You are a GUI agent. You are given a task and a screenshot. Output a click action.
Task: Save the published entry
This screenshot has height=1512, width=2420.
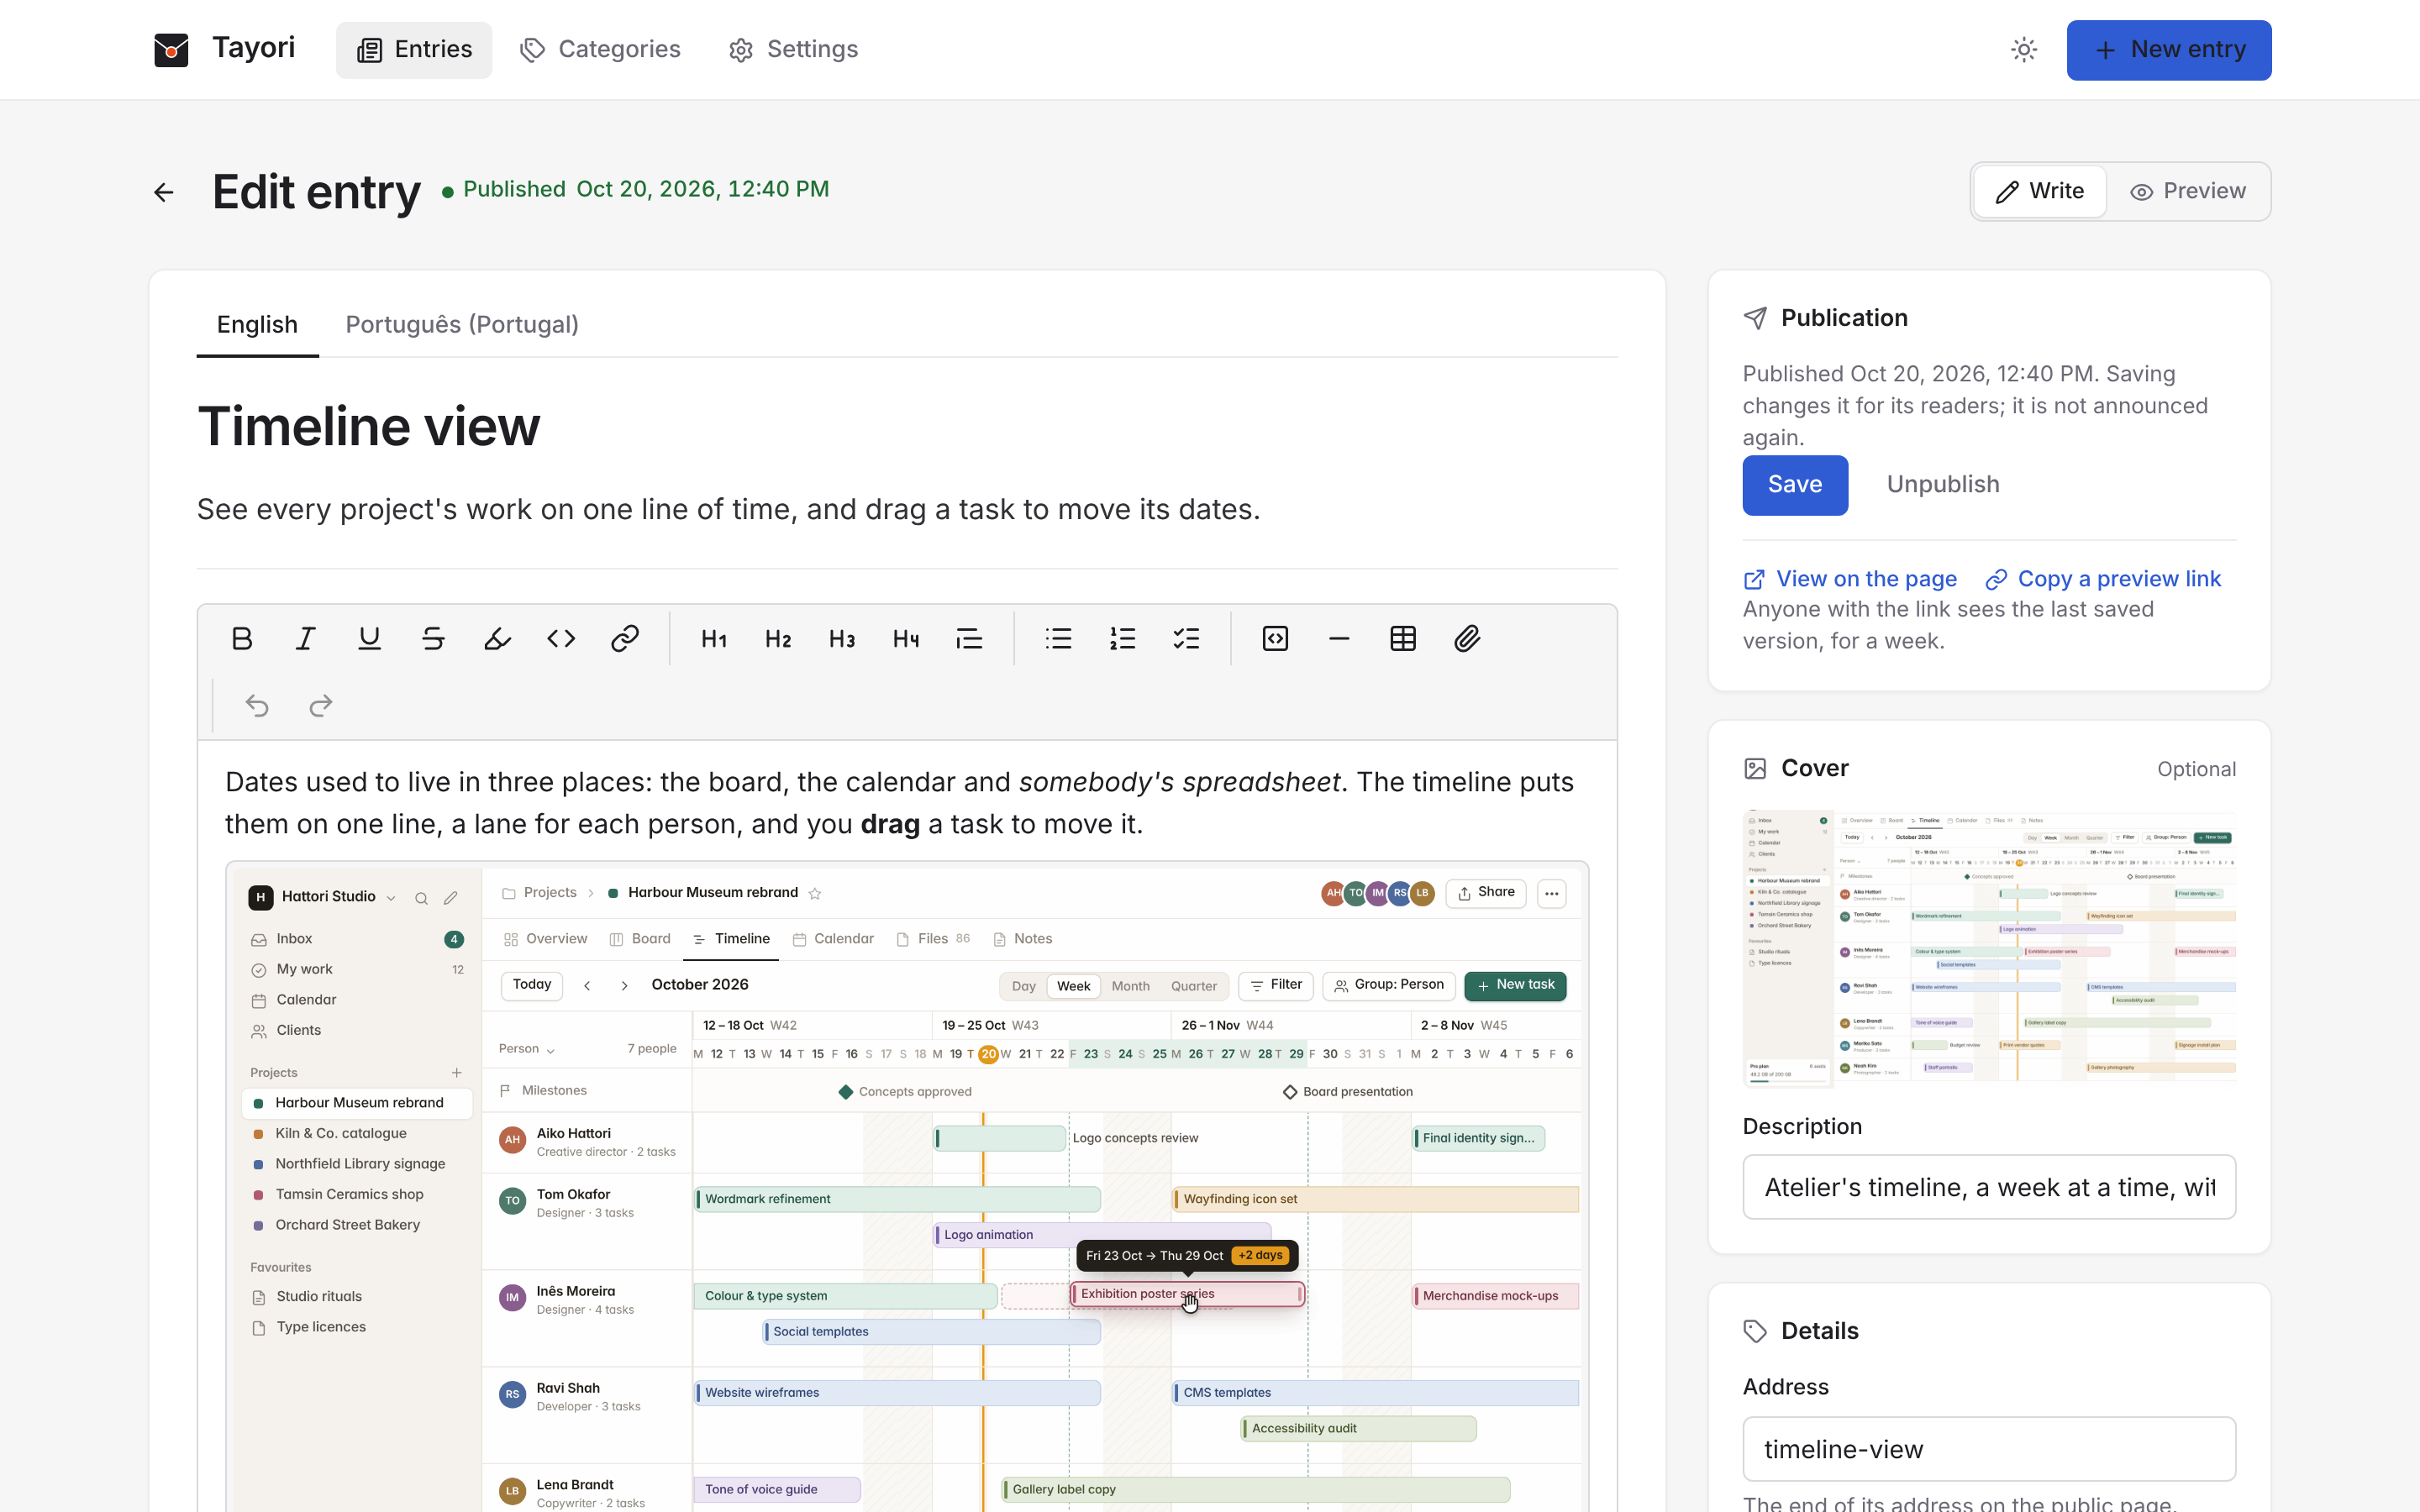pyautogui.click(x=1795, y=485)
